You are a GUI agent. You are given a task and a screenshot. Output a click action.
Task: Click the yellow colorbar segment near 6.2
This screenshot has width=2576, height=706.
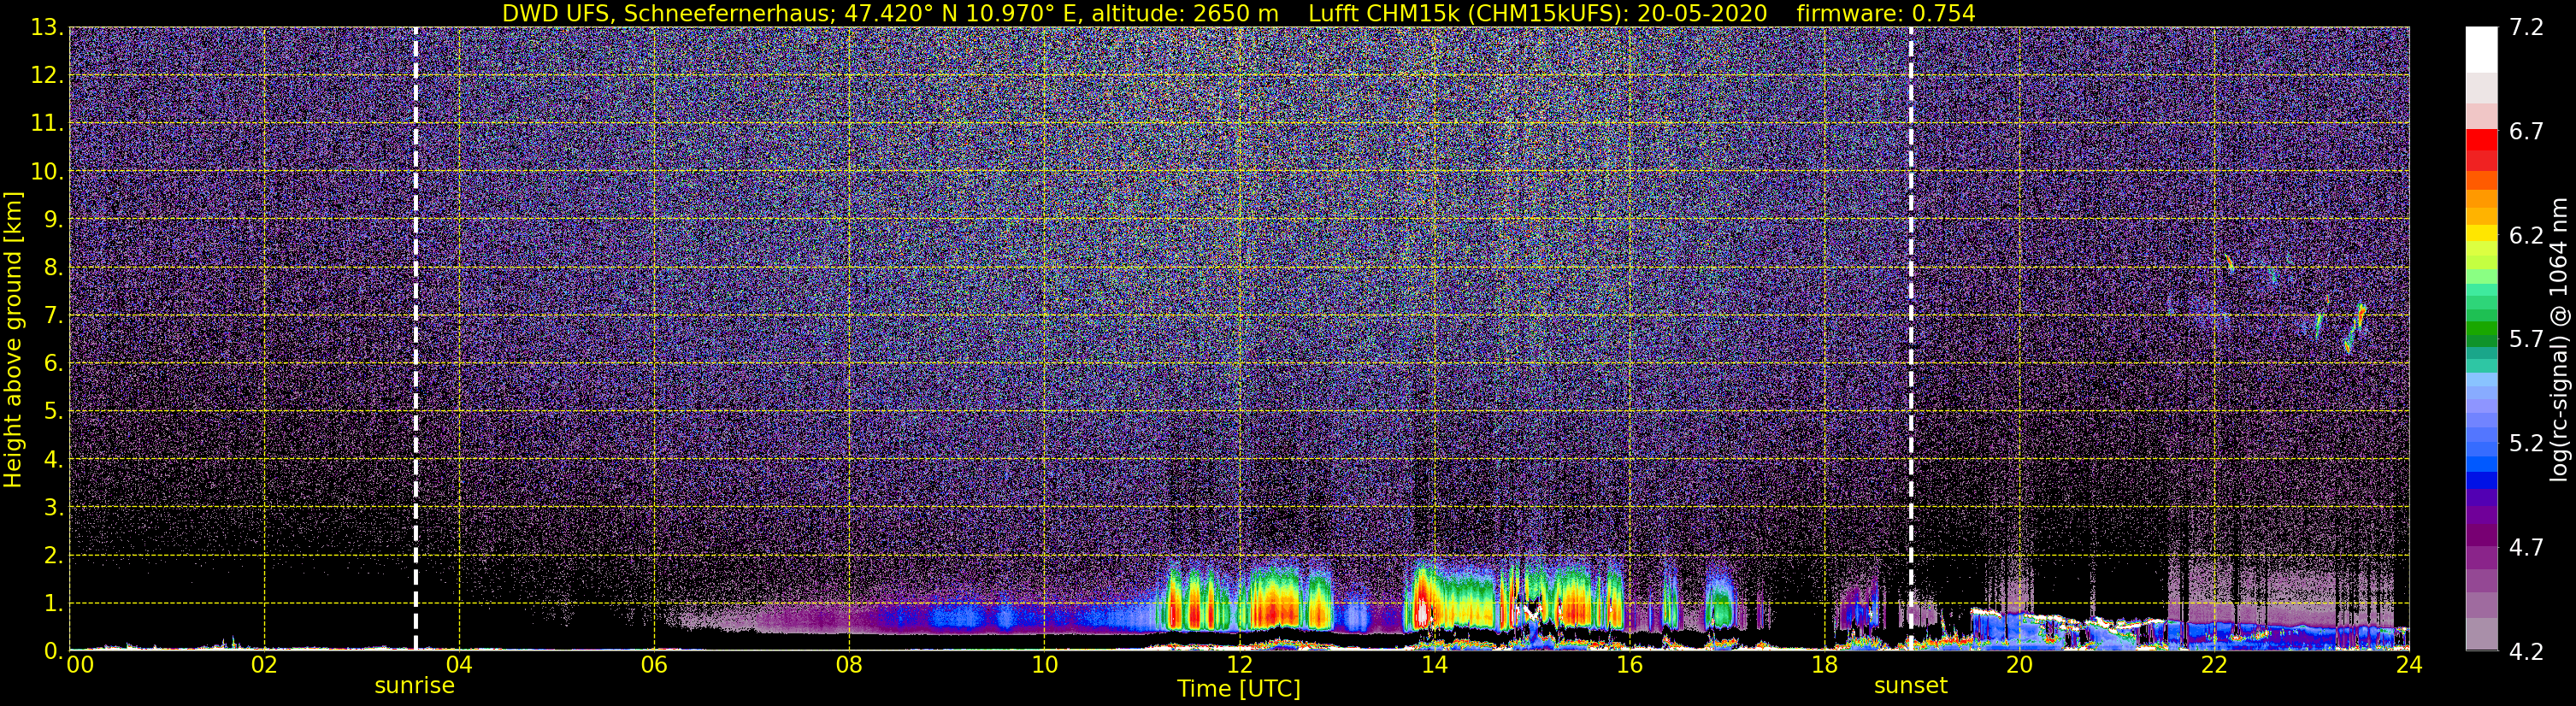(x=2481, y=234)
